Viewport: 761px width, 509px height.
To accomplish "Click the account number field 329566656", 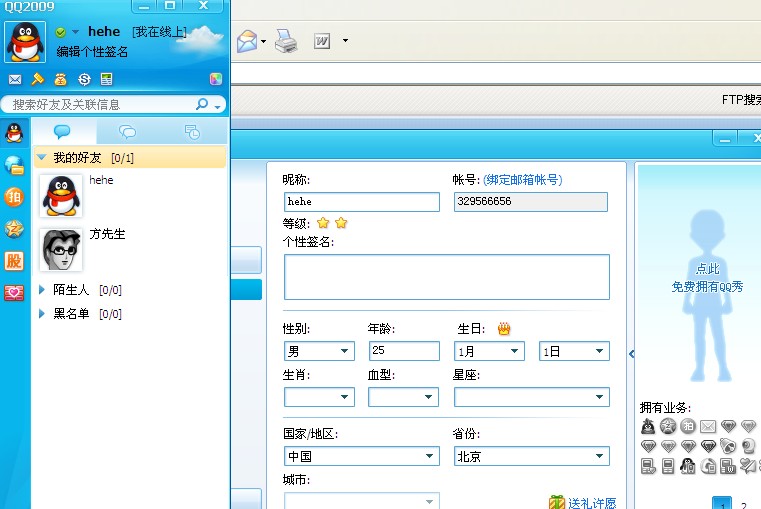I will pos(531,202).
